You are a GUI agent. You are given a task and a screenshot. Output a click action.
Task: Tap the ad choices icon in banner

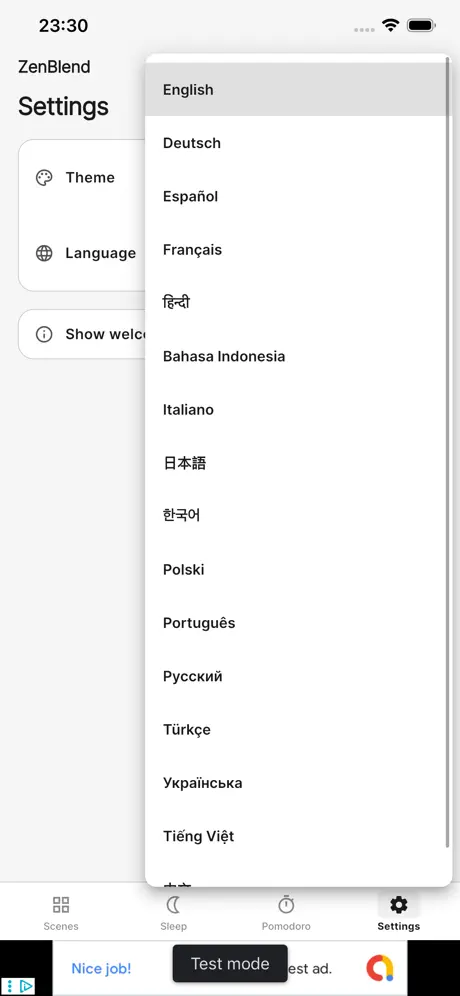tap(18, 986)
